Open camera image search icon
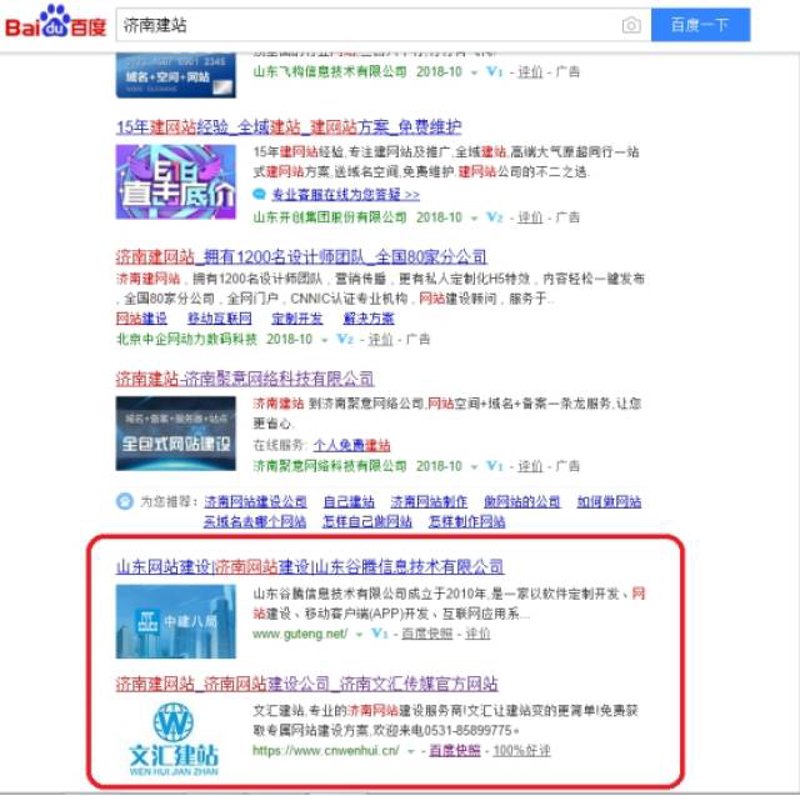Viewport: 800px width, 796px height. coord(631,25)
